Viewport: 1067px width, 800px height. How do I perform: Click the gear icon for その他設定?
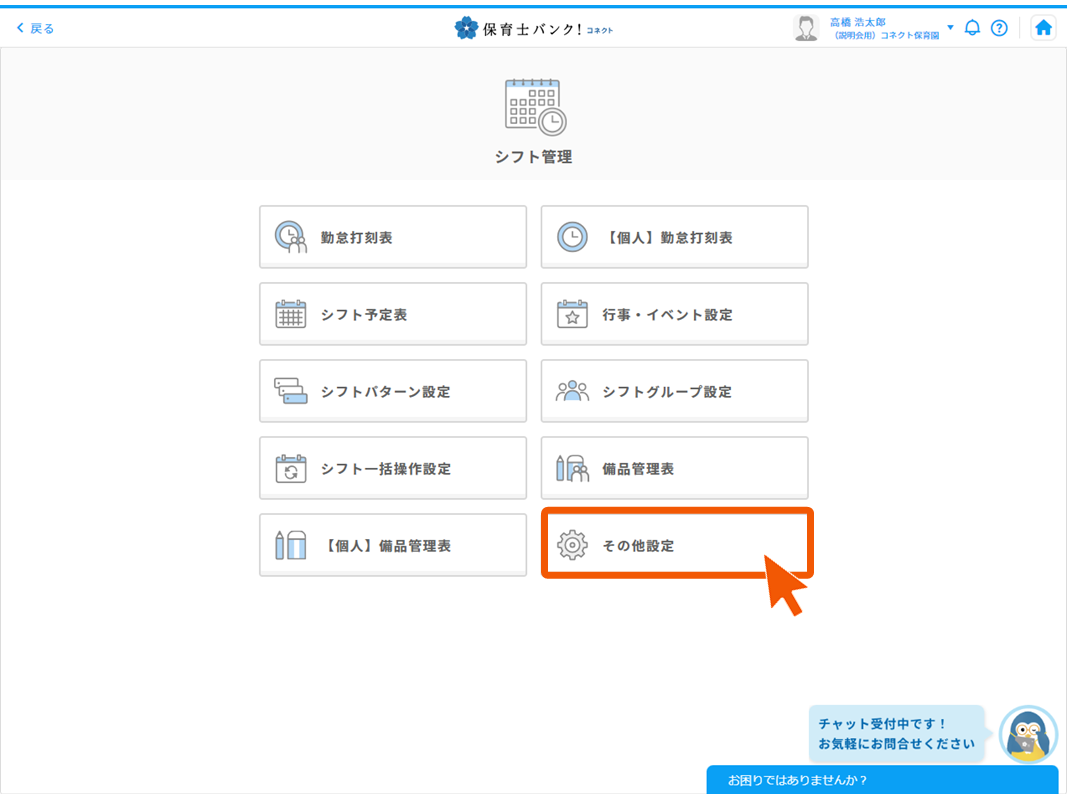[x=572, y=545]
